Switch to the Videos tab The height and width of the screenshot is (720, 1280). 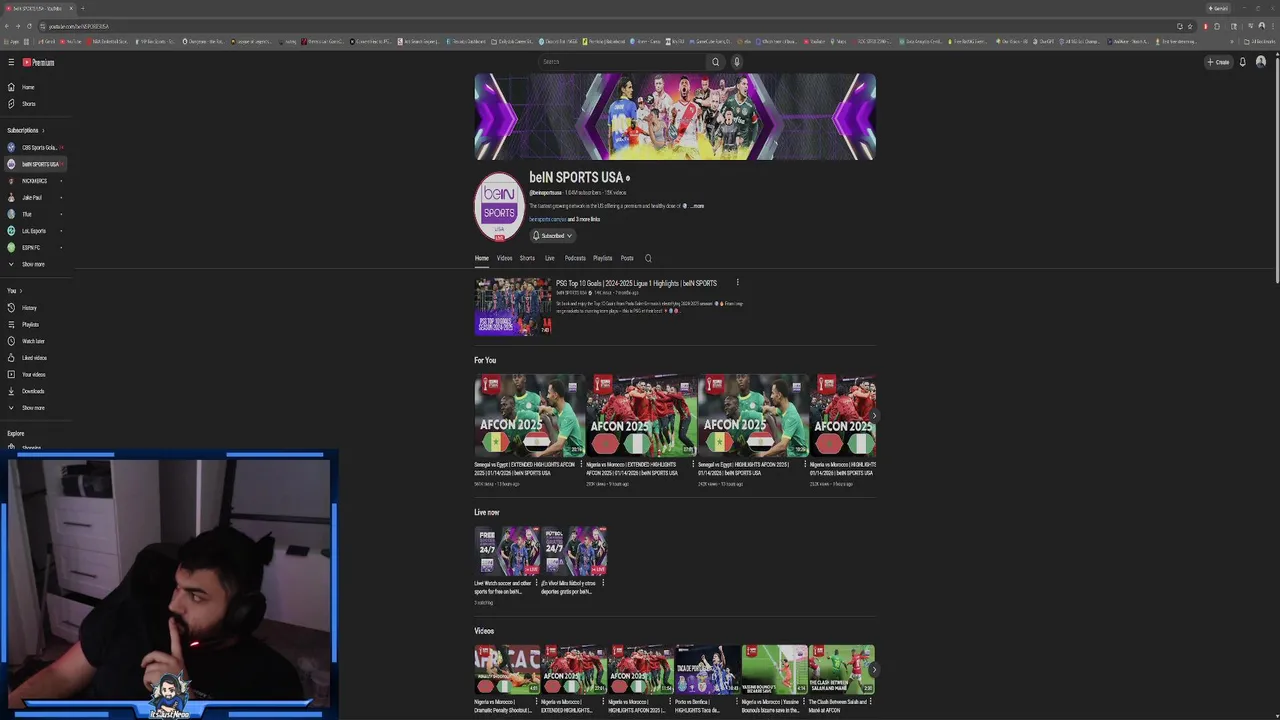(x=504, y=258)
